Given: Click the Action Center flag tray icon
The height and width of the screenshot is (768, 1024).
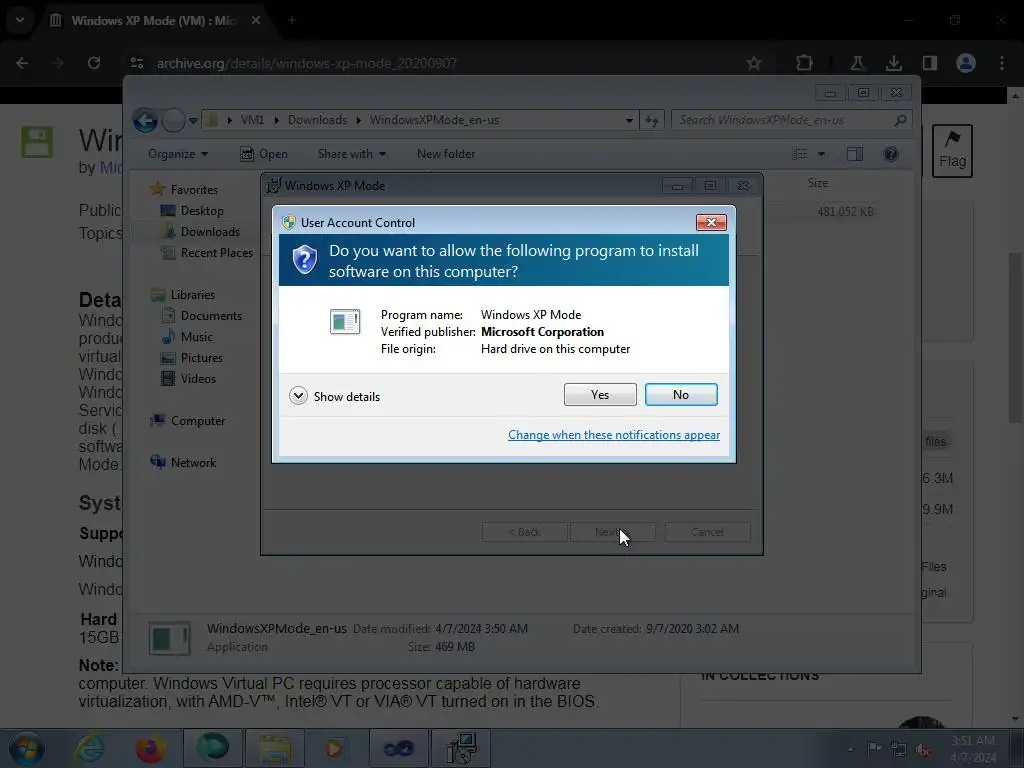Looking at the screenshot, I should point(874,748).
